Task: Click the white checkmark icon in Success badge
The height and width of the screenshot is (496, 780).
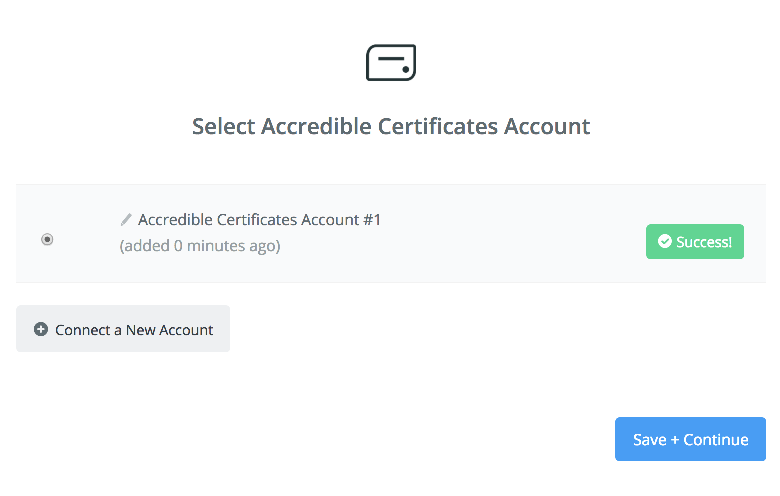Action: [x=665, y=241]
